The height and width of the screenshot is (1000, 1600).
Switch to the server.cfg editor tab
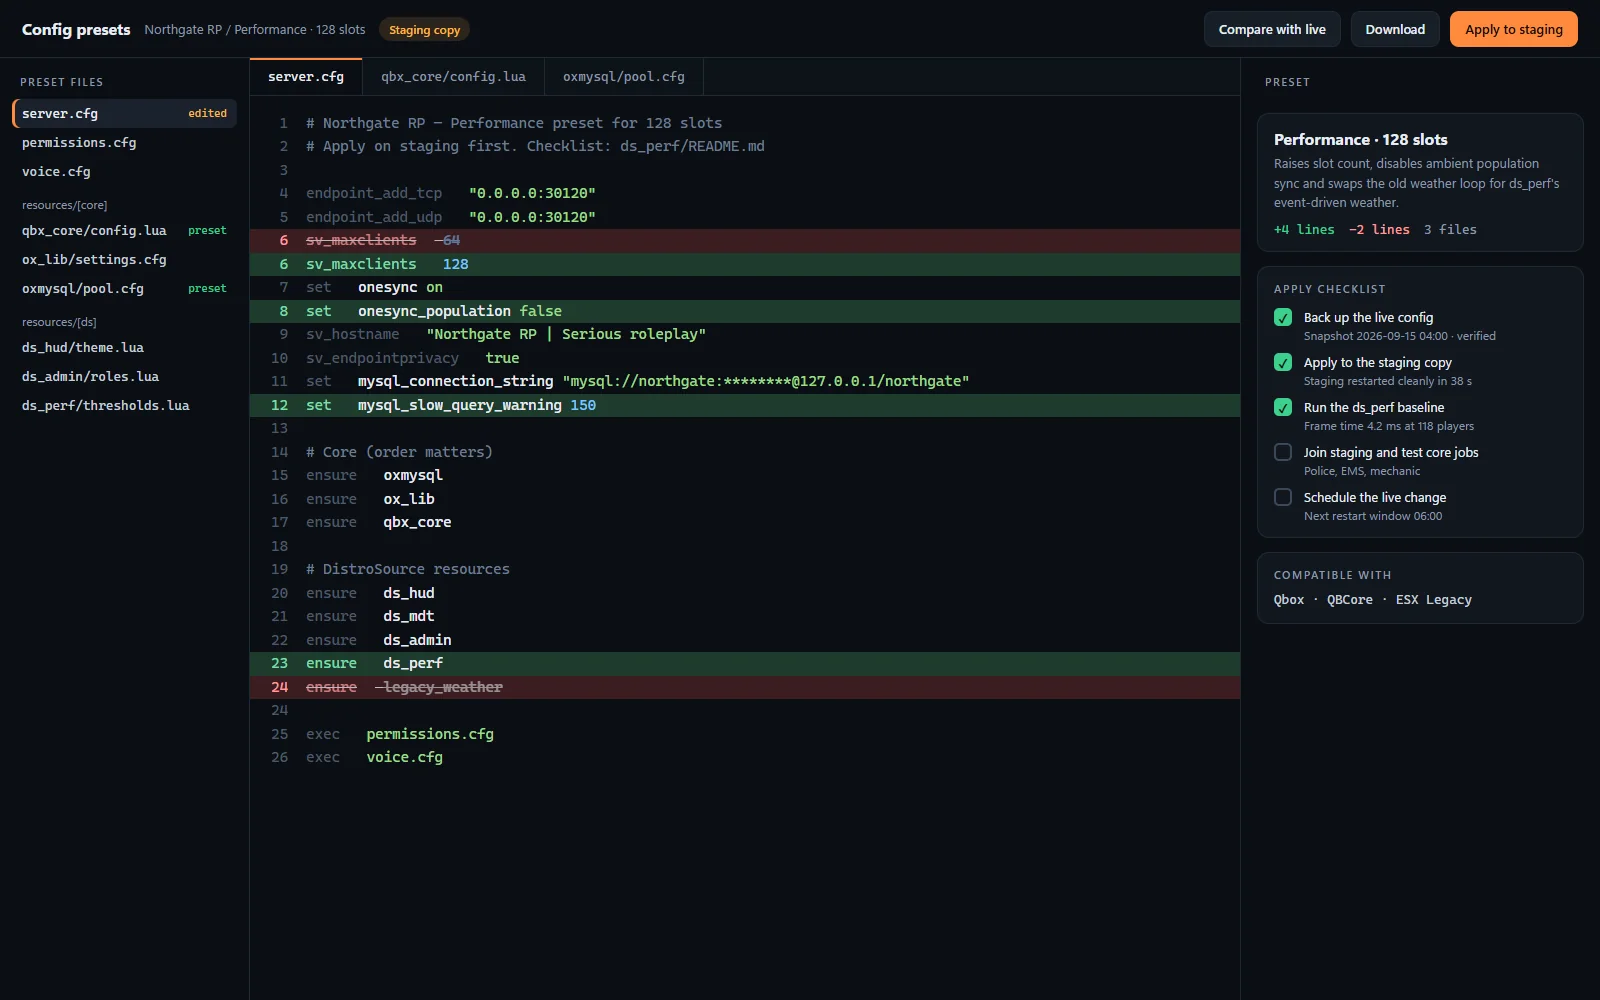tap(306, 77)
